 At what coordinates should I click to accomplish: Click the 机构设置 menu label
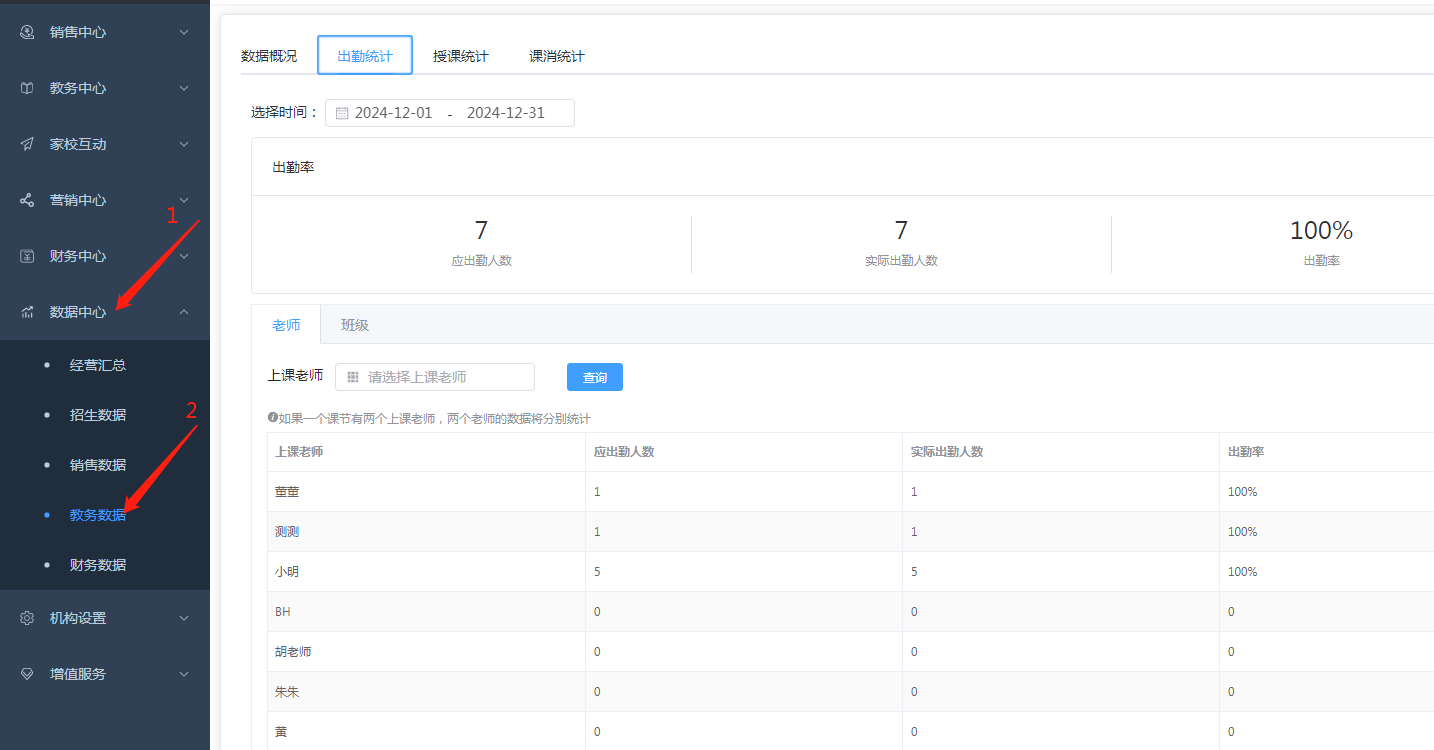78,618
